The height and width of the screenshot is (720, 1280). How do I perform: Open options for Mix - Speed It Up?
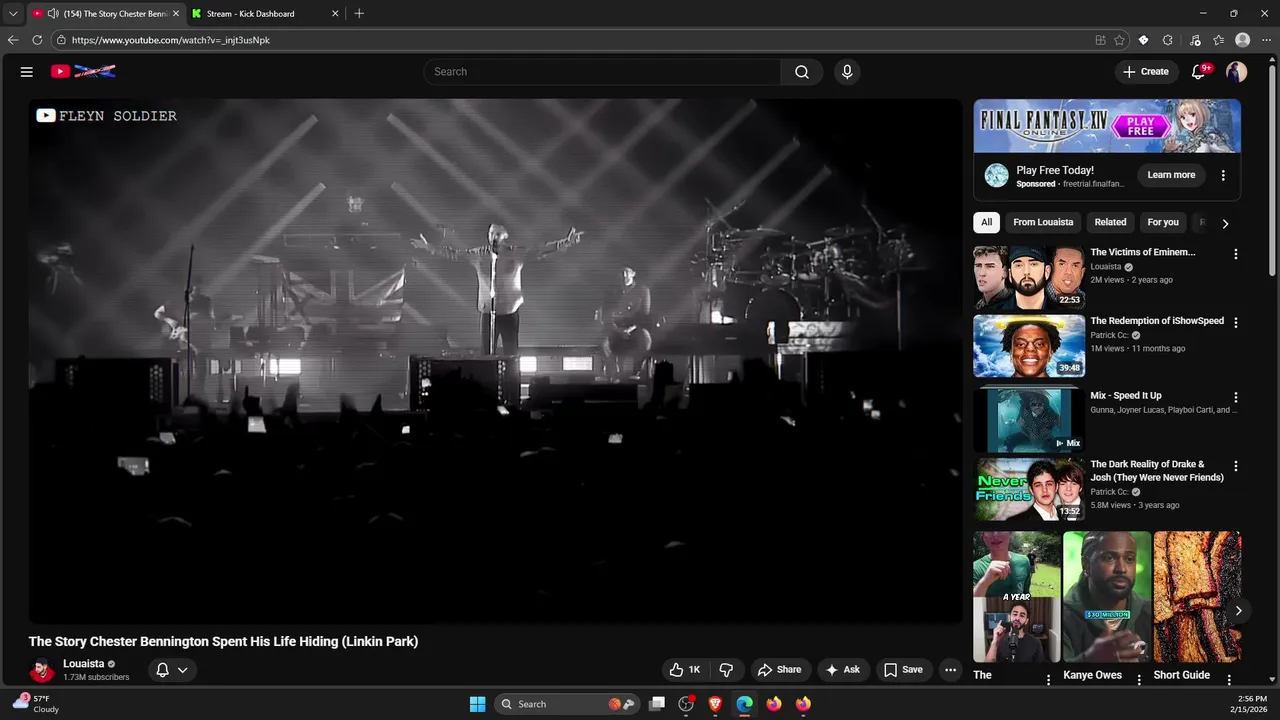(1236, 397)
